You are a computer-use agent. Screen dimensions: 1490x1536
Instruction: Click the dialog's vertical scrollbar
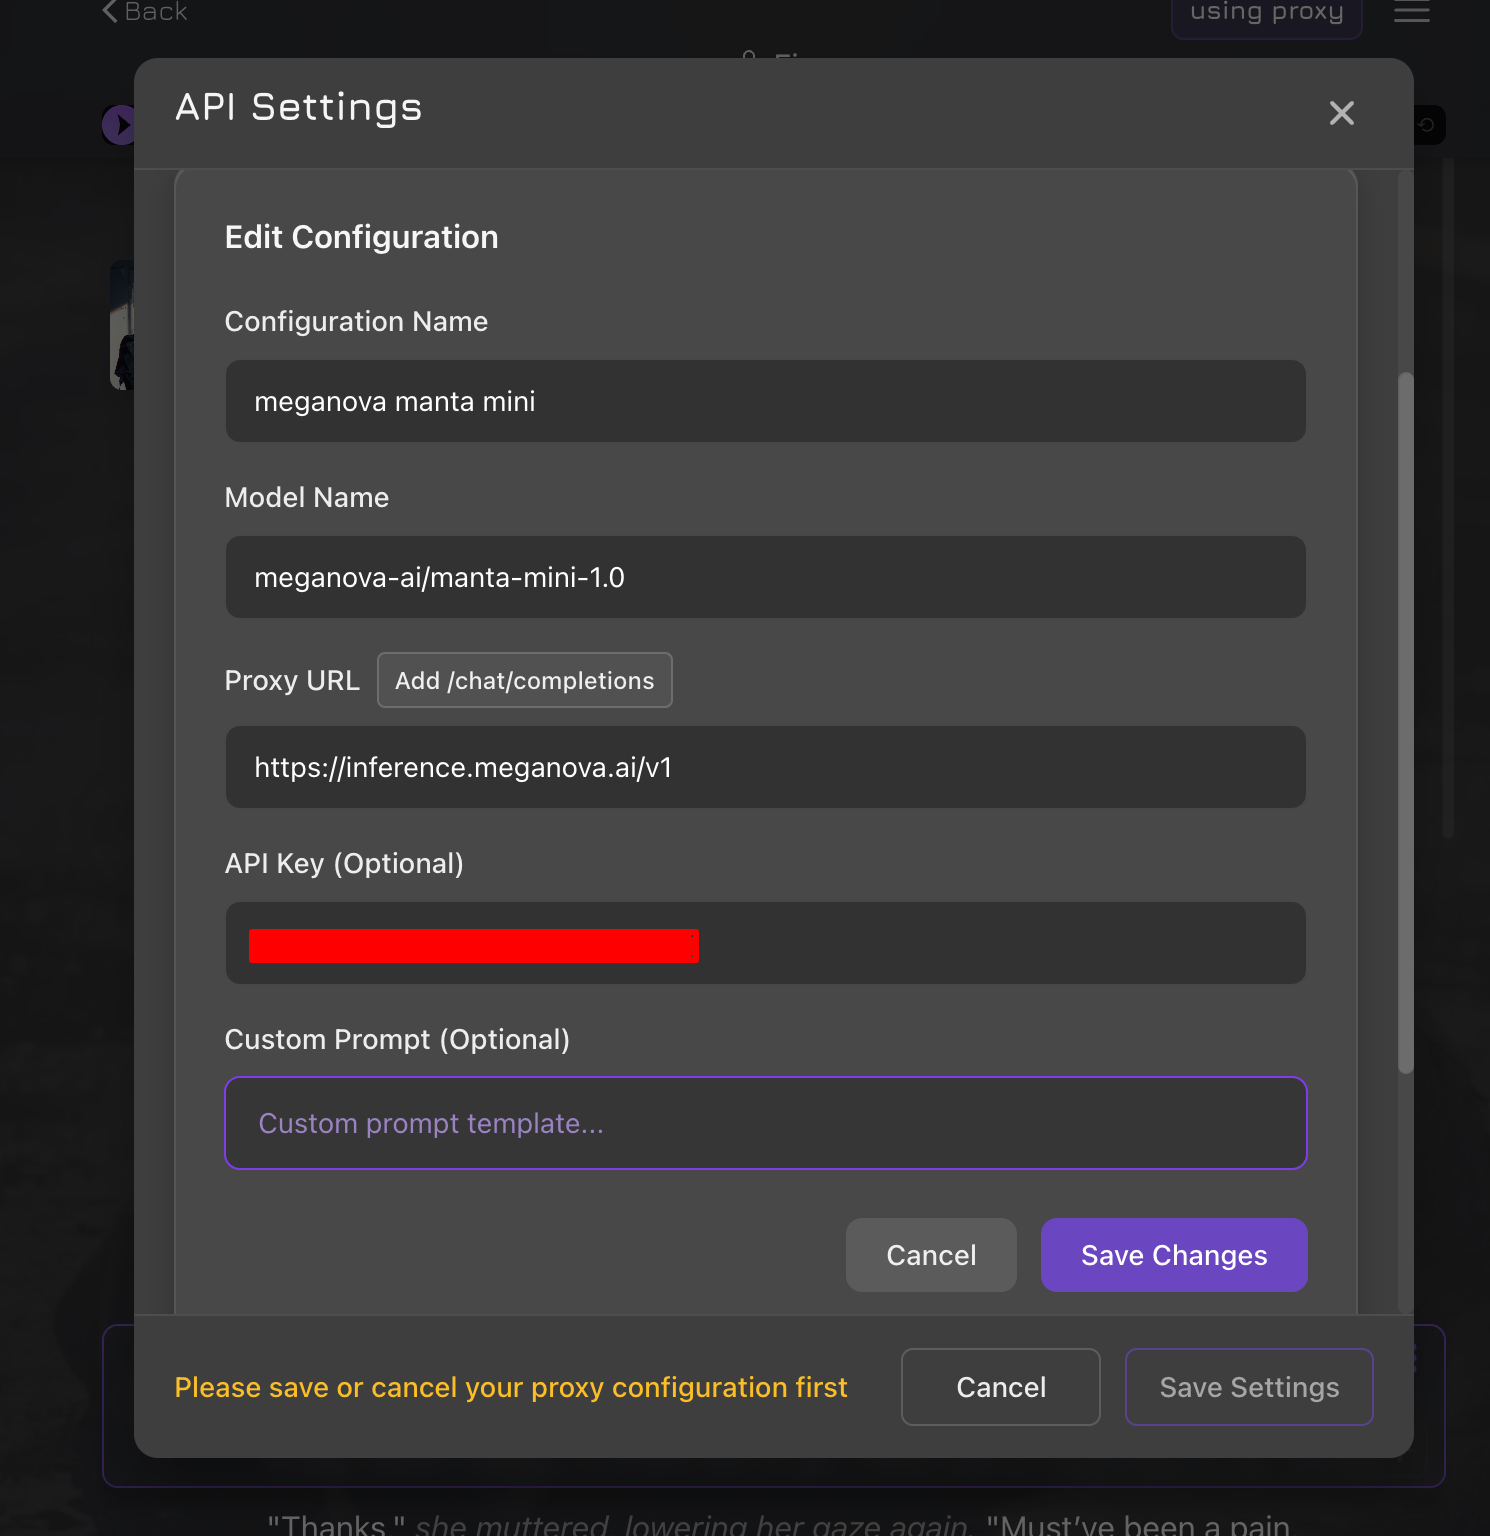(x=1405, y=723)
